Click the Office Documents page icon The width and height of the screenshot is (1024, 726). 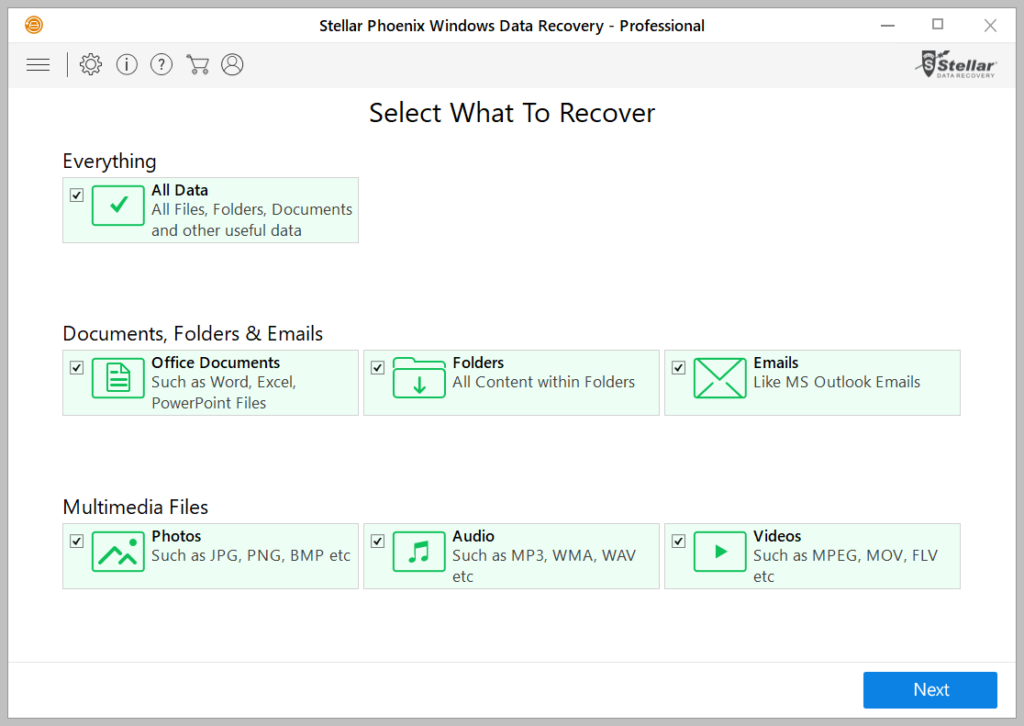[x=118, y=378]
